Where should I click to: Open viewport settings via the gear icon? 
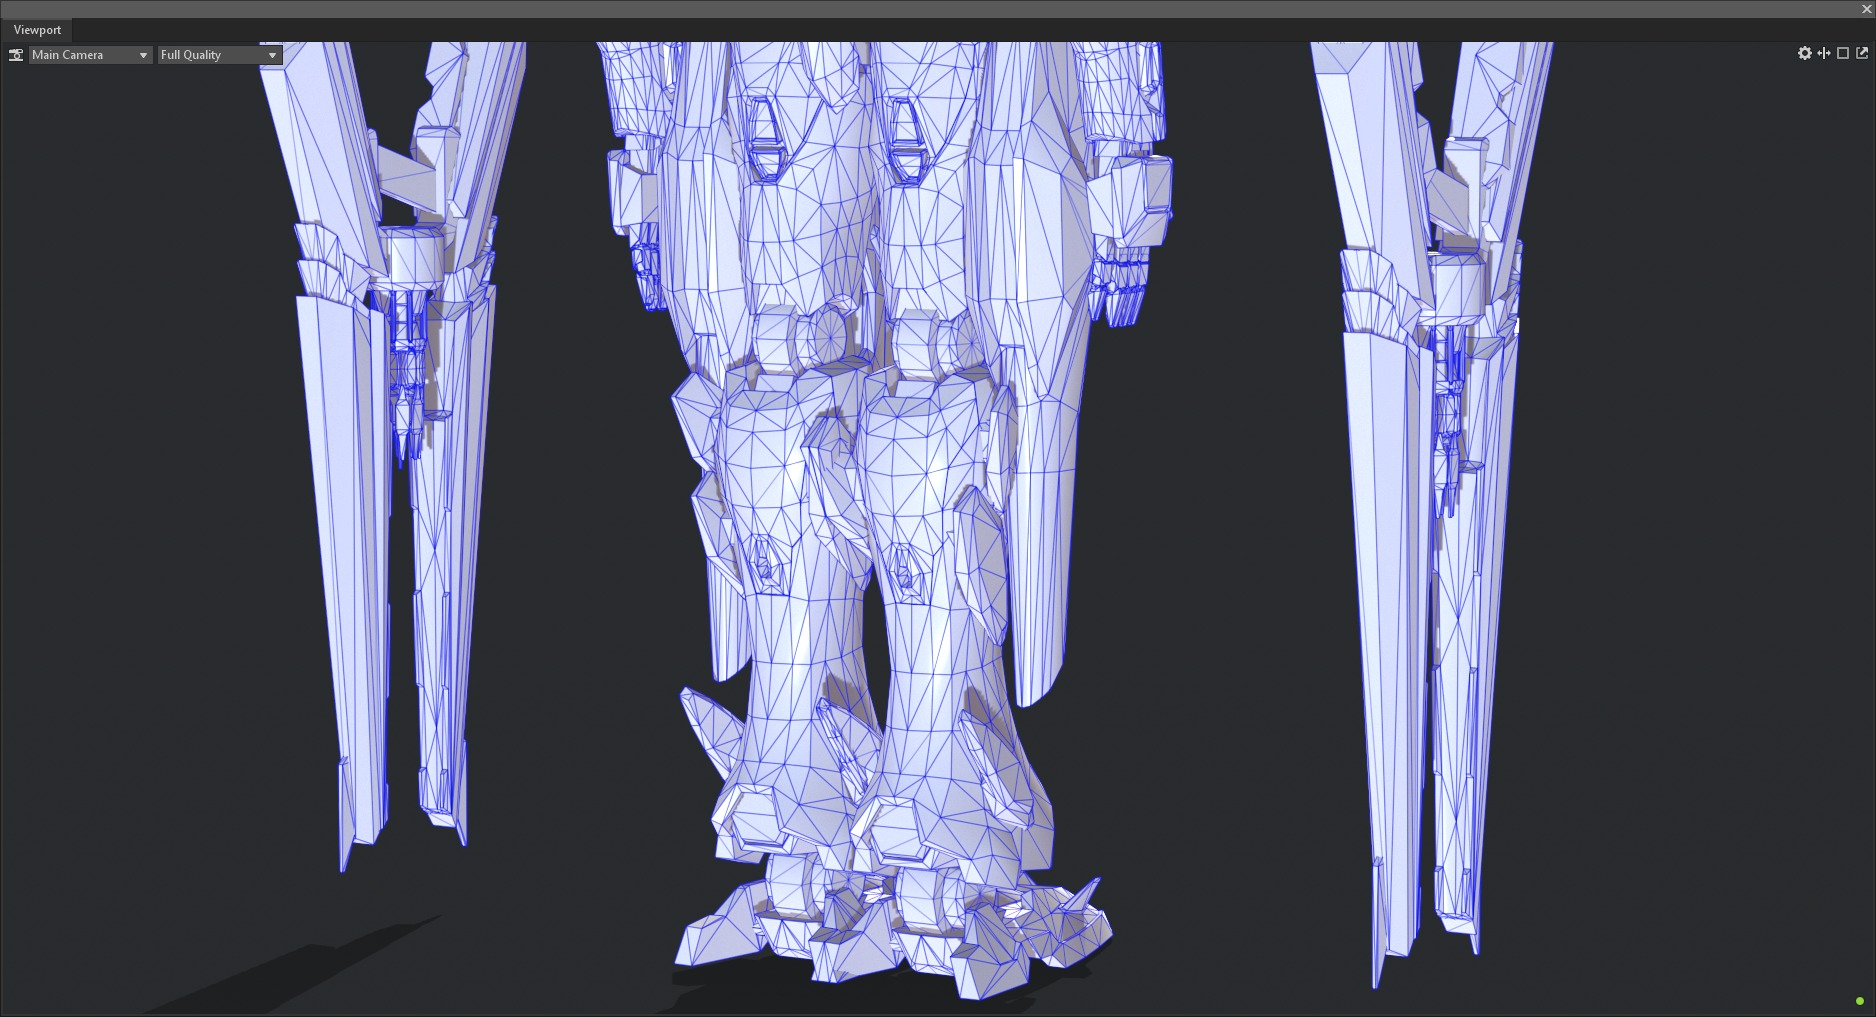[1805, 53]
